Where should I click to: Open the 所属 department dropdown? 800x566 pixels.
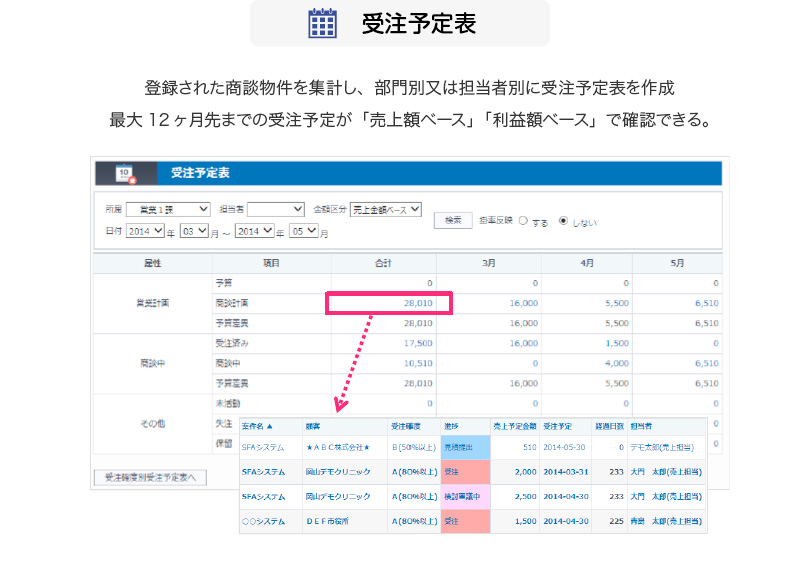[174, 209]
